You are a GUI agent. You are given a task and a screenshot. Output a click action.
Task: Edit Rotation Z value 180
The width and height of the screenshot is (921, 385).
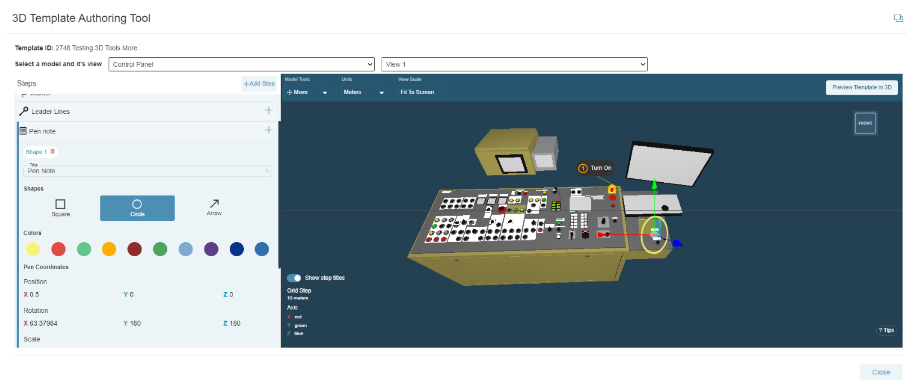pyautogui.click(x=235, y=323)
